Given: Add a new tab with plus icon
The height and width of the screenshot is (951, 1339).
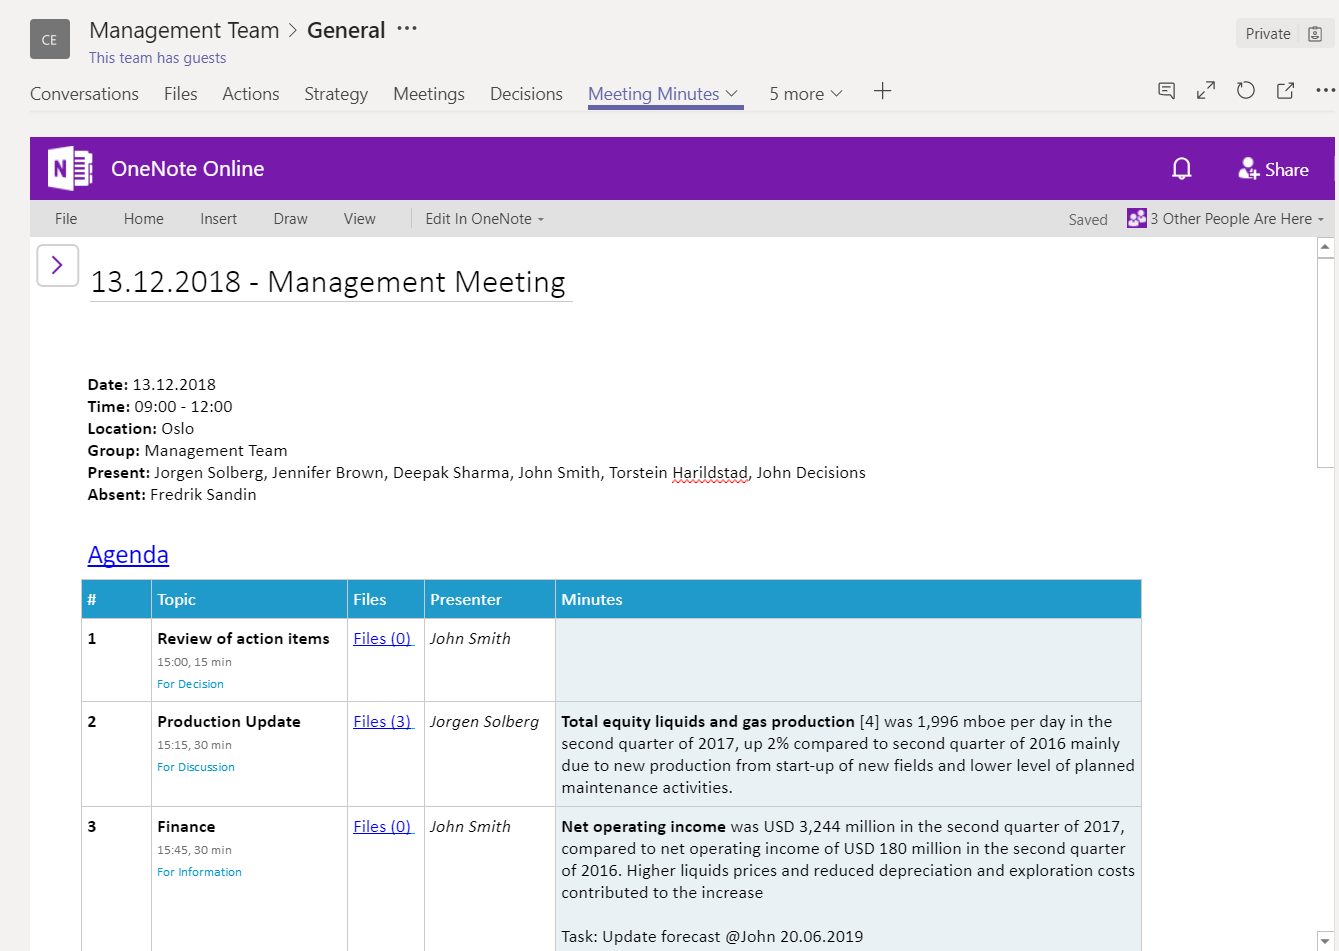Looking at the screenshot, I should coord(882,92).
